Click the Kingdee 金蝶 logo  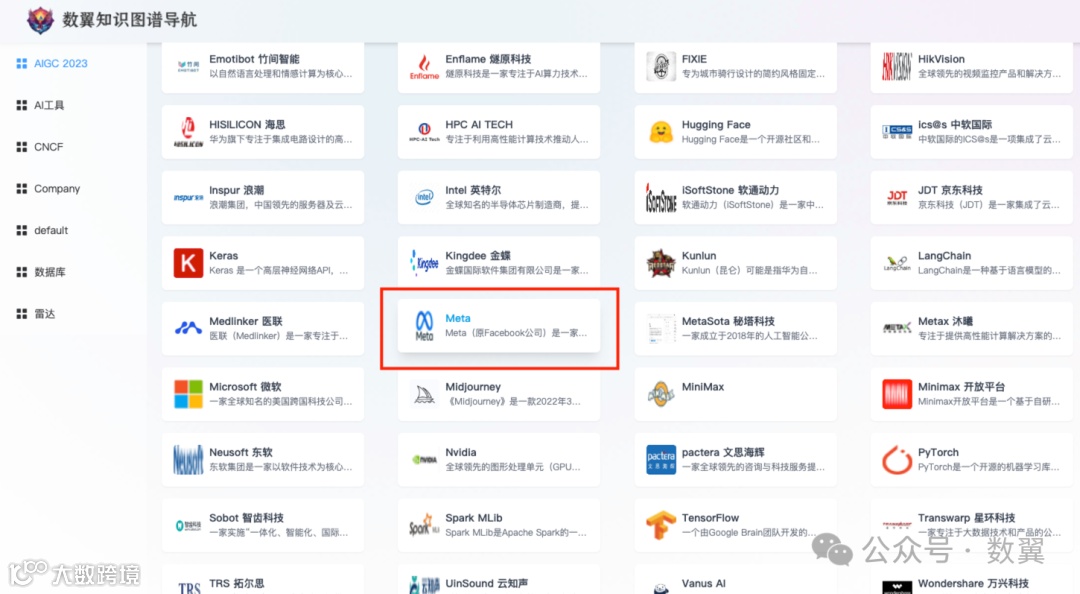(424, 263)
